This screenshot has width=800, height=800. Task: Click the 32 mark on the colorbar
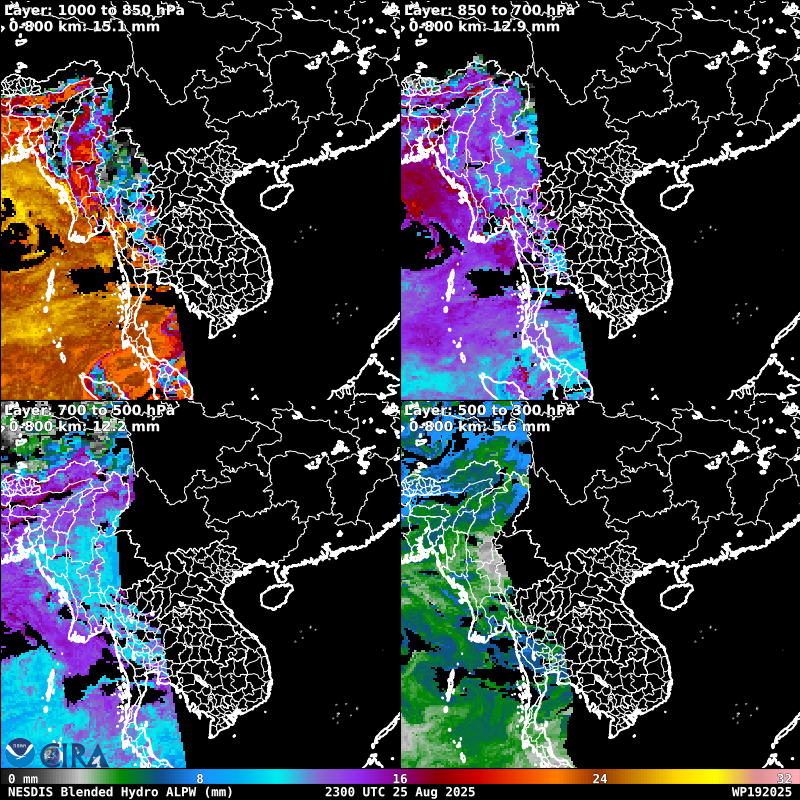784,778
